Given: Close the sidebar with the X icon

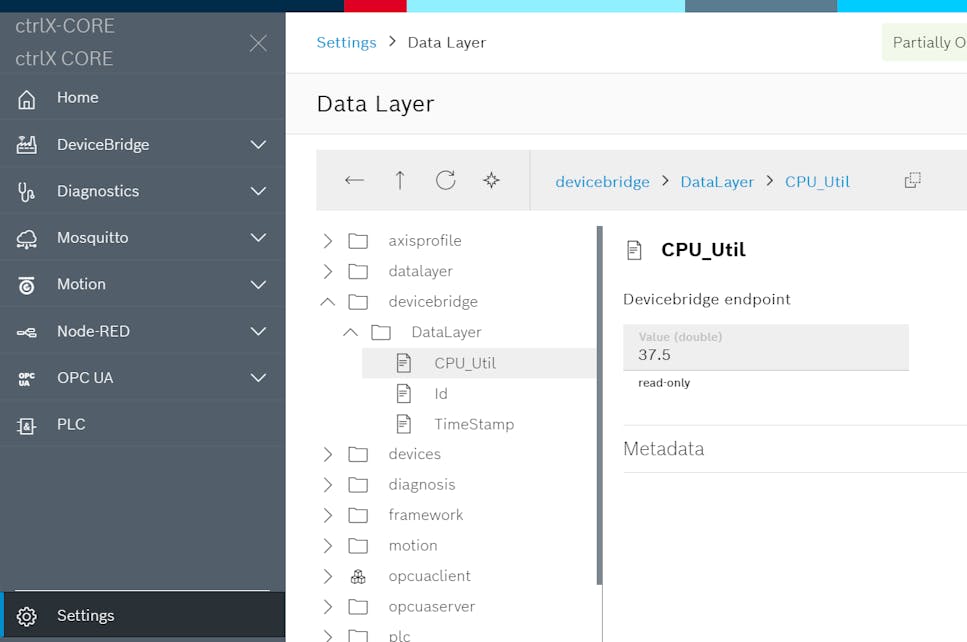Looking at the screenshot, I should [258, 43].
